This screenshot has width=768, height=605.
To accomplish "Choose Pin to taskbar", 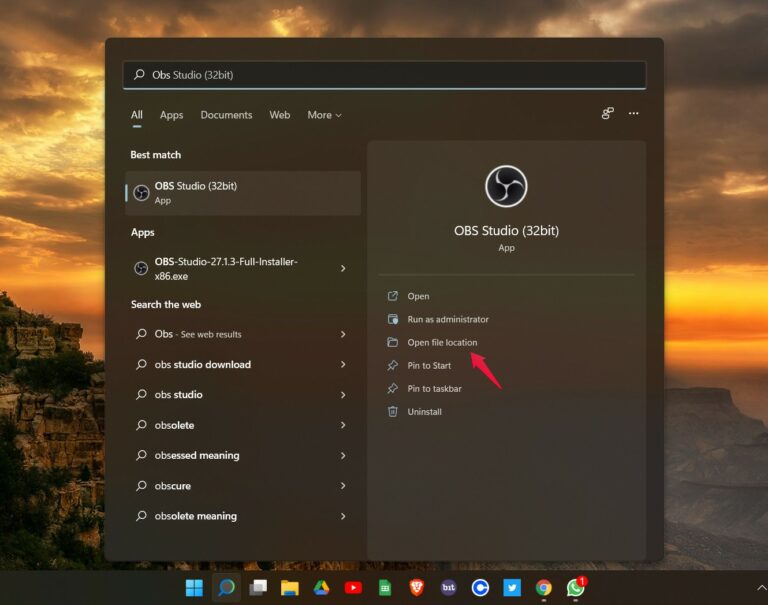I will [434, 388].
